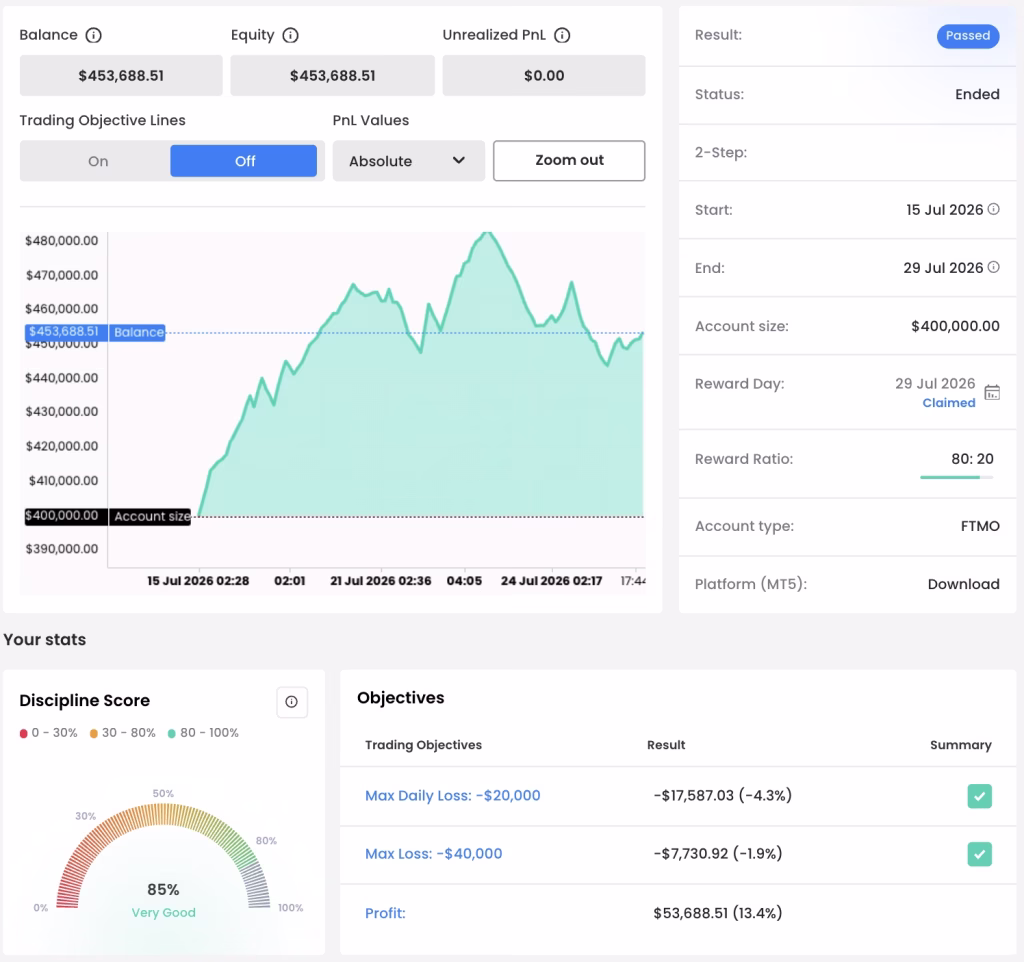1024x962 pixels.
Task: Click the profit result $53,688.51 (13.4%)
Action: (718, 913)
